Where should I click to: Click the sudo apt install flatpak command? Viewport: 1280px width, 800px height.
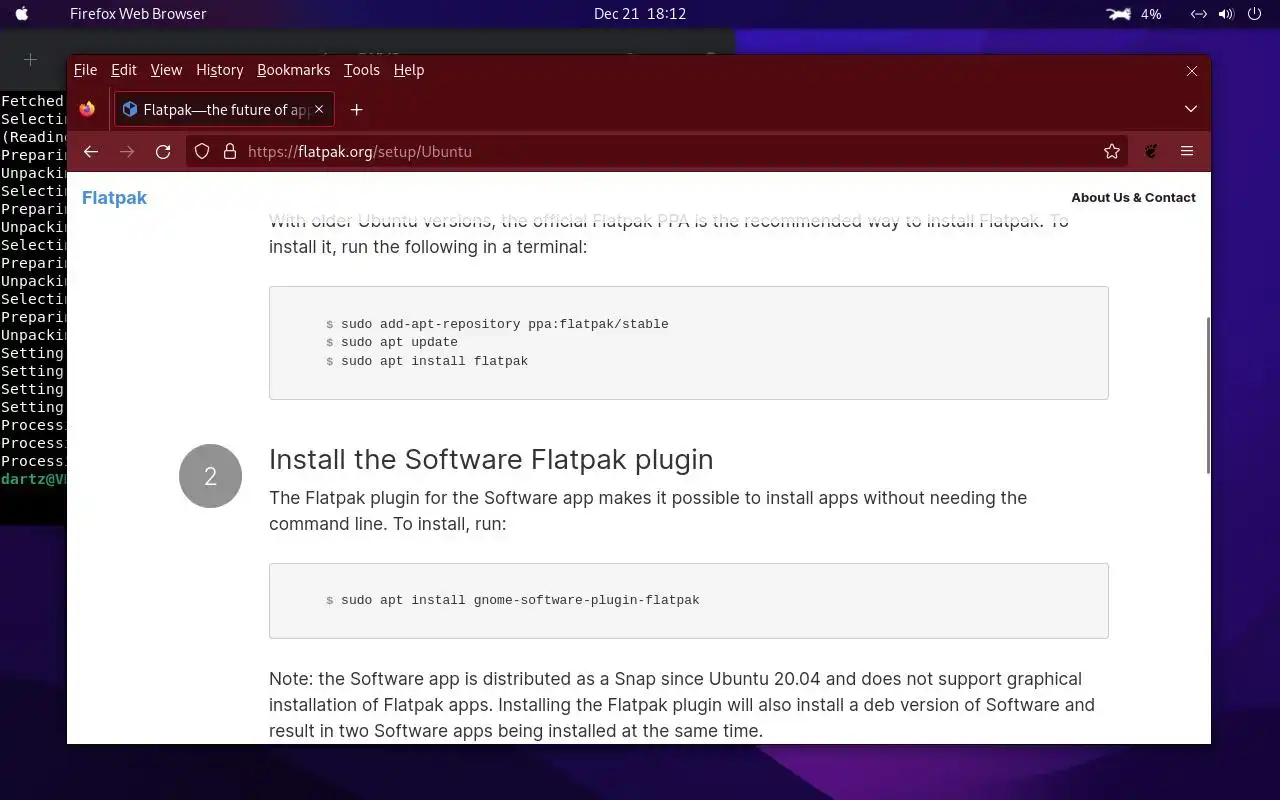click(434, 361)
